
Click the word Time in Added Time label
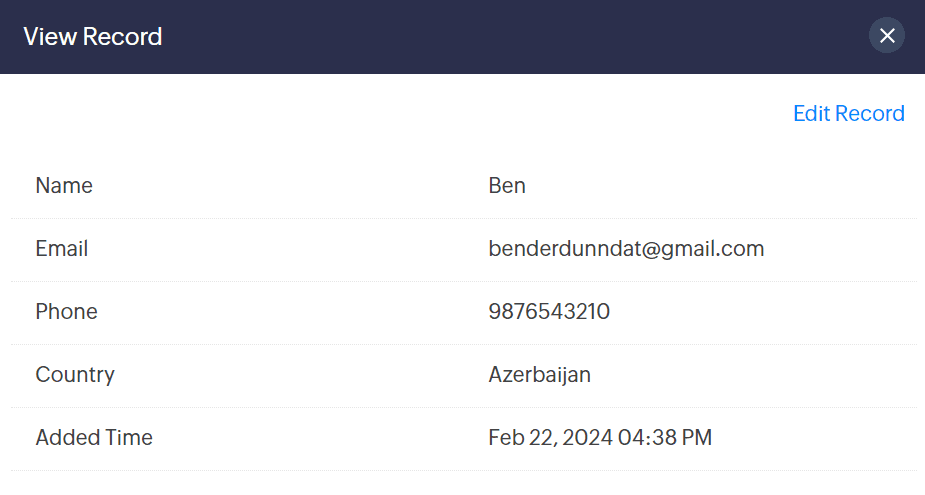(x=129, y=438)
